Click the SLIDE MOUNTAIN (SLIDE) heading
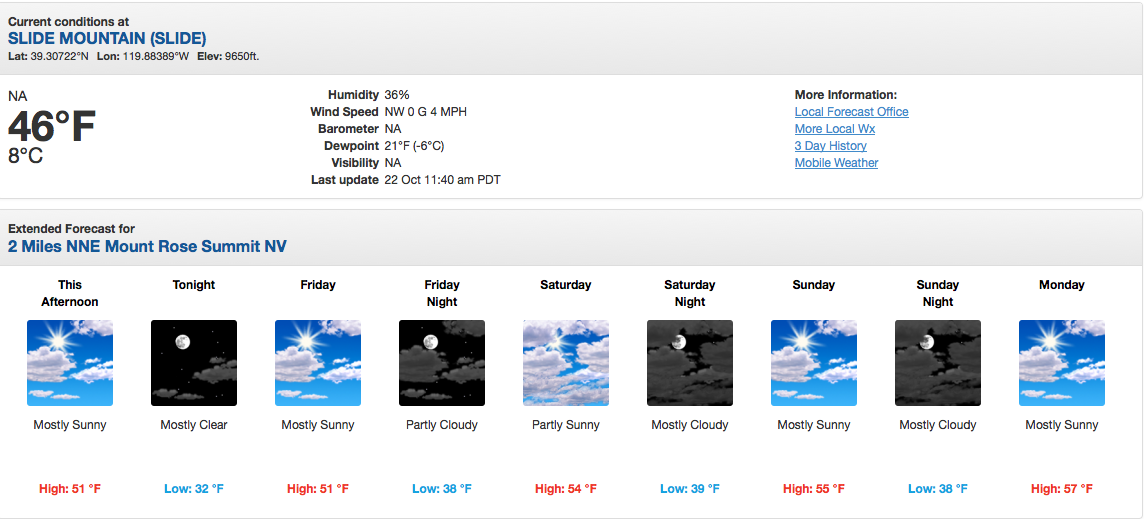Screen dimensions: 1144x519 click(107, 39)
